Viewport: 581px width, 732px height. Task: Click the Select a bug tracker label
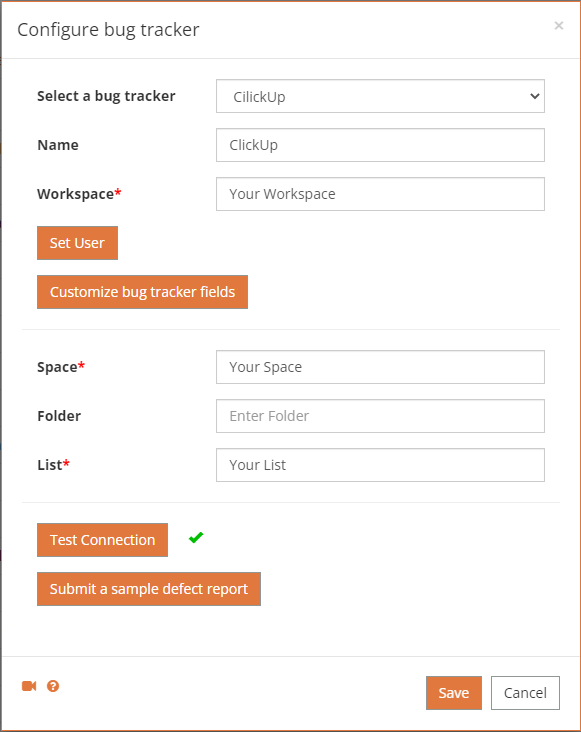click(106, 96)
